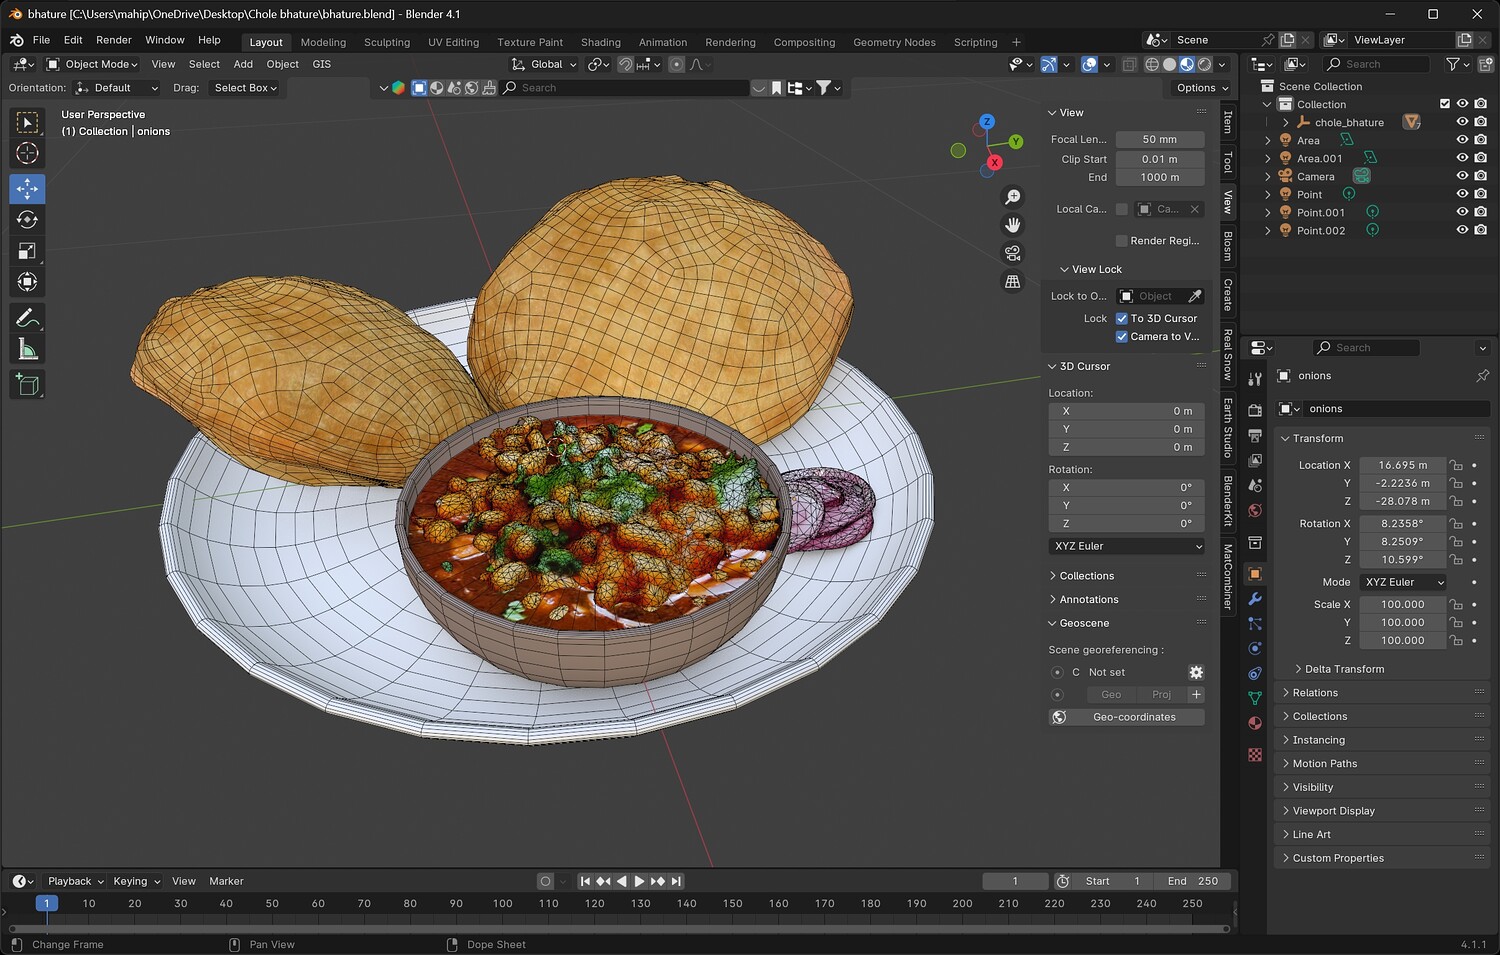Pin the onions properties context
1500x955 pixels.
coord(1482,376)
